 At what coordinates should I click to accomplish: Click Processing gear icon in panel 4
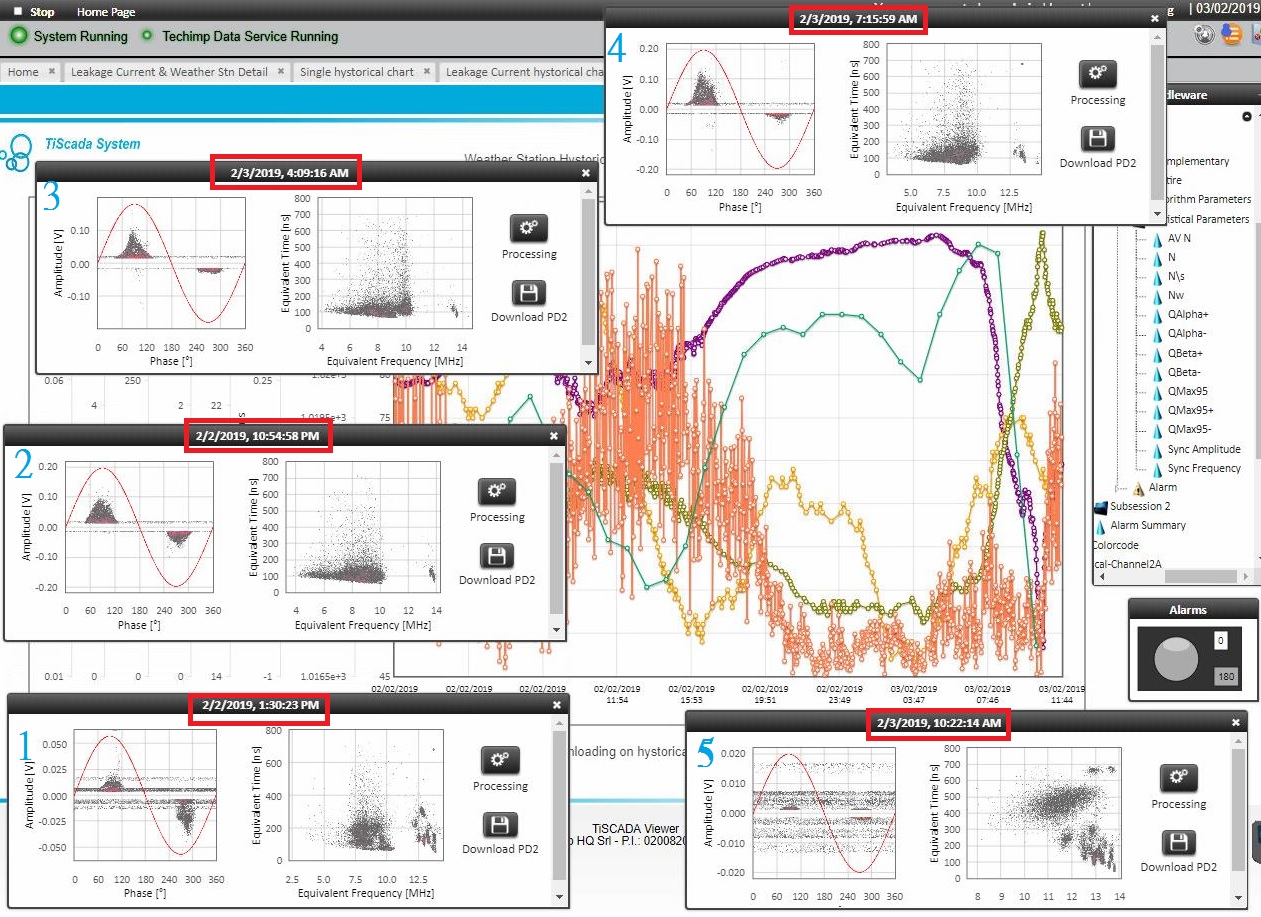tap(1097, 74)
